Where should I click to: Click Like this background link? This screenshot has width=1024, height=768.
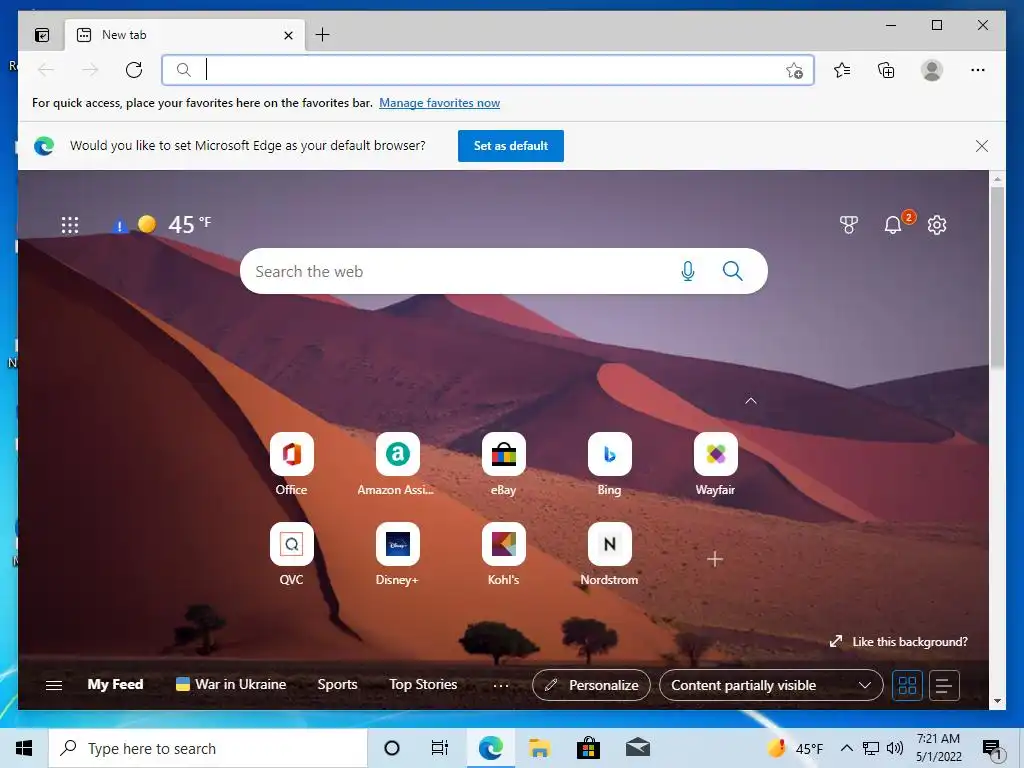pos(899,642)
